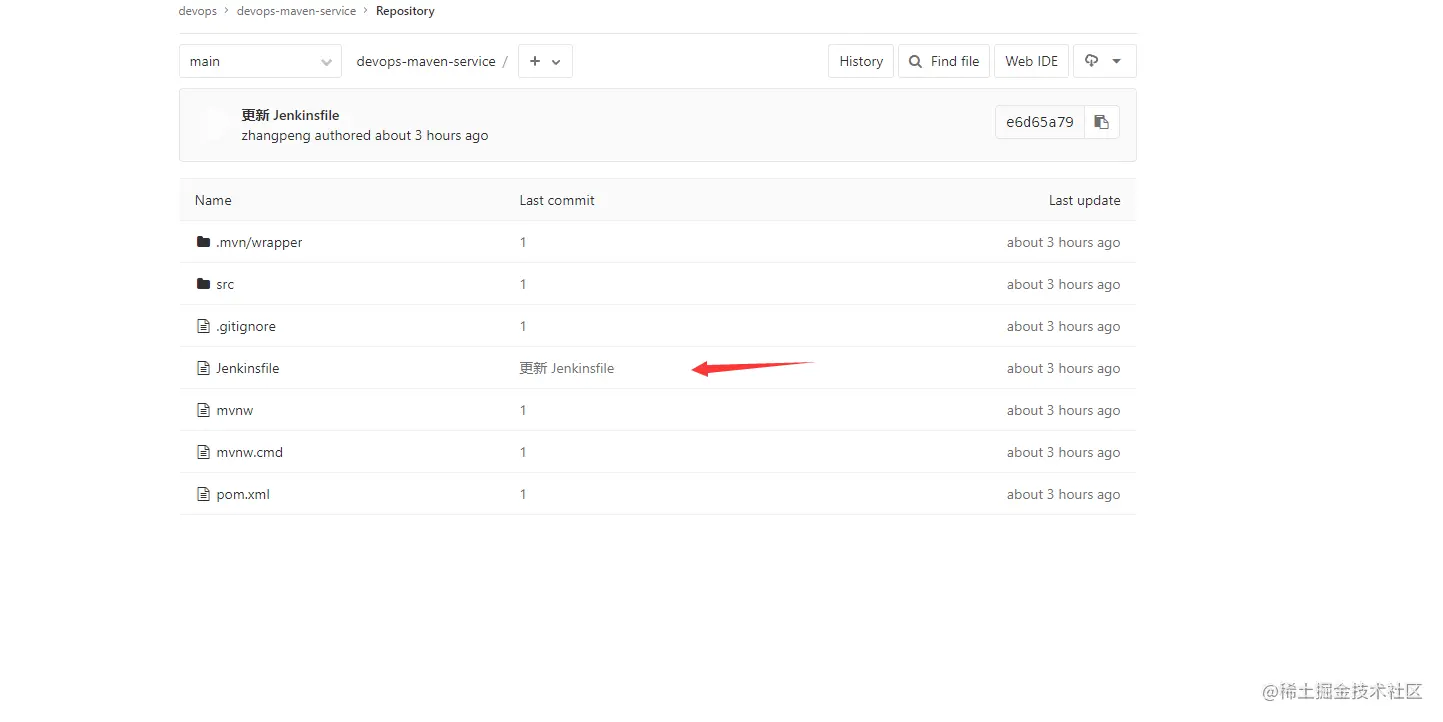Open the download source code dropdown

(x=1104, y=61)
